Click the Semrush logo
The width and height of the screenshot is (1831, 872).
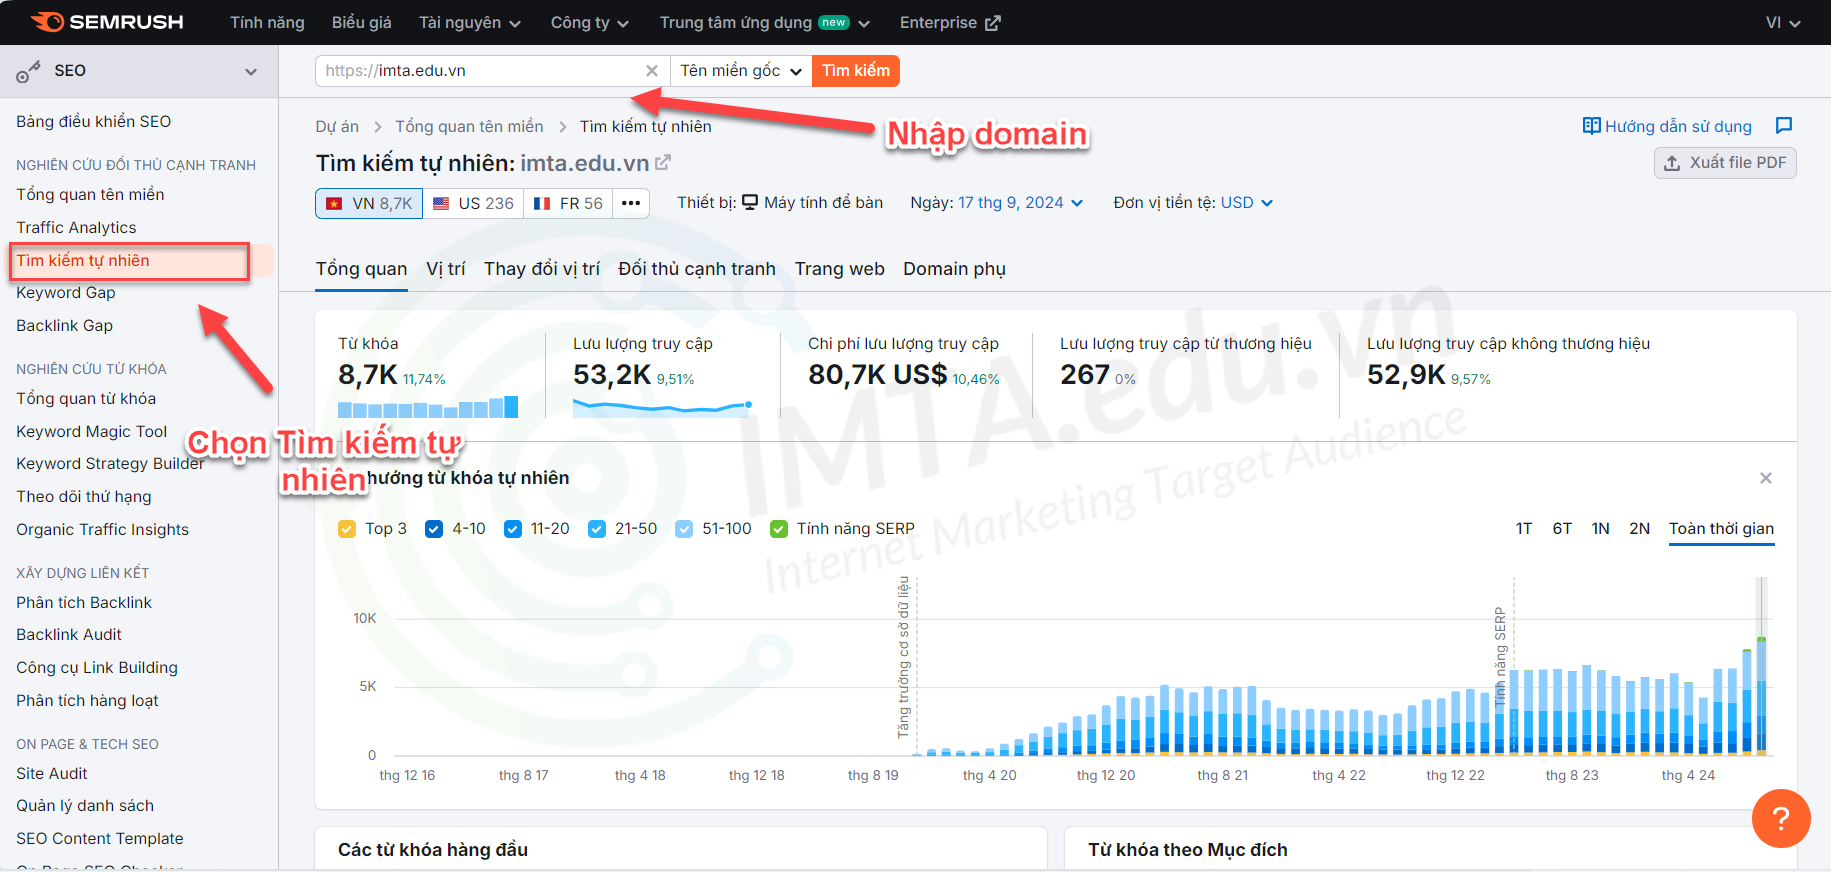(107, 22)
